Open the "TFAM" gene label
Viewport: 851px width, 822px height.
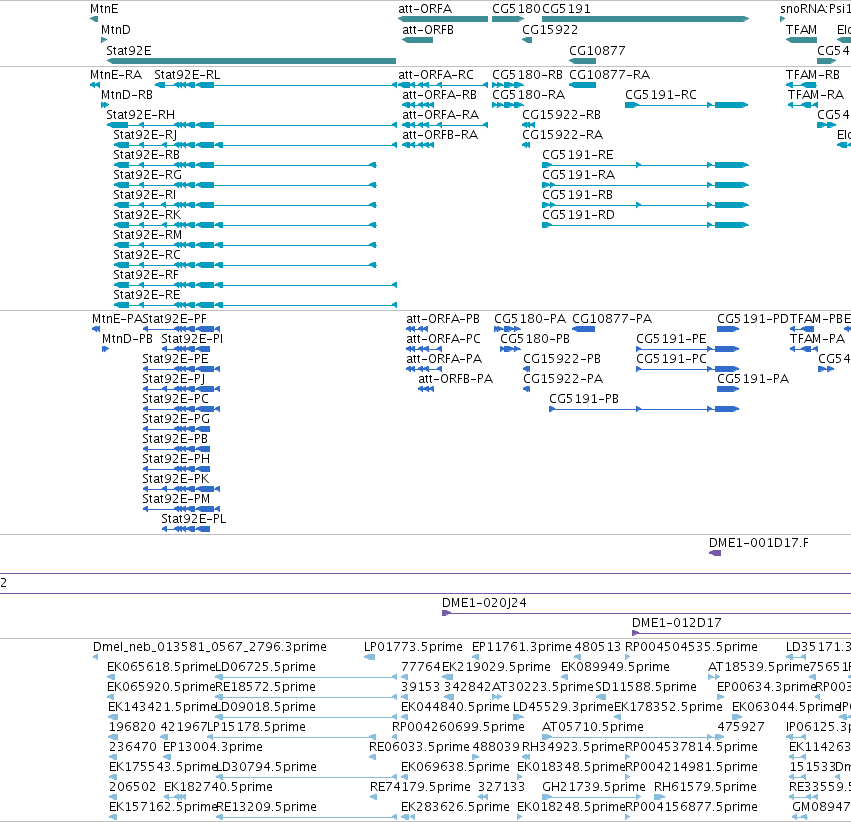[801, 30]
